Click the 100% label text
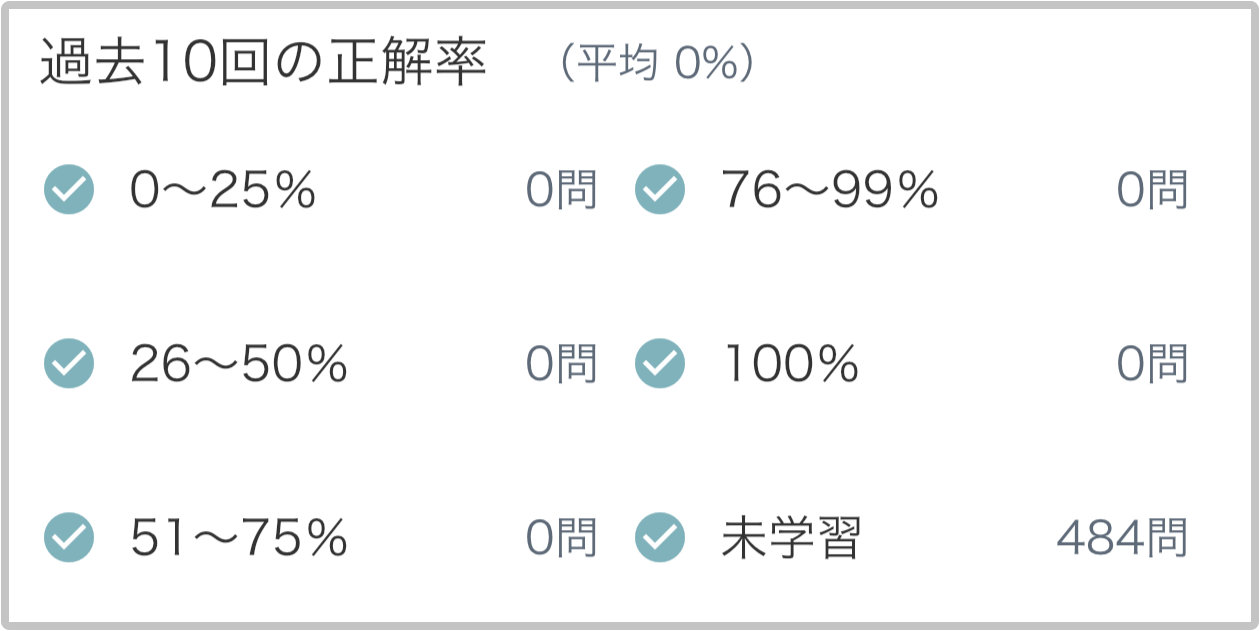This screenshot has width=1260, height=631. [790, 364]
